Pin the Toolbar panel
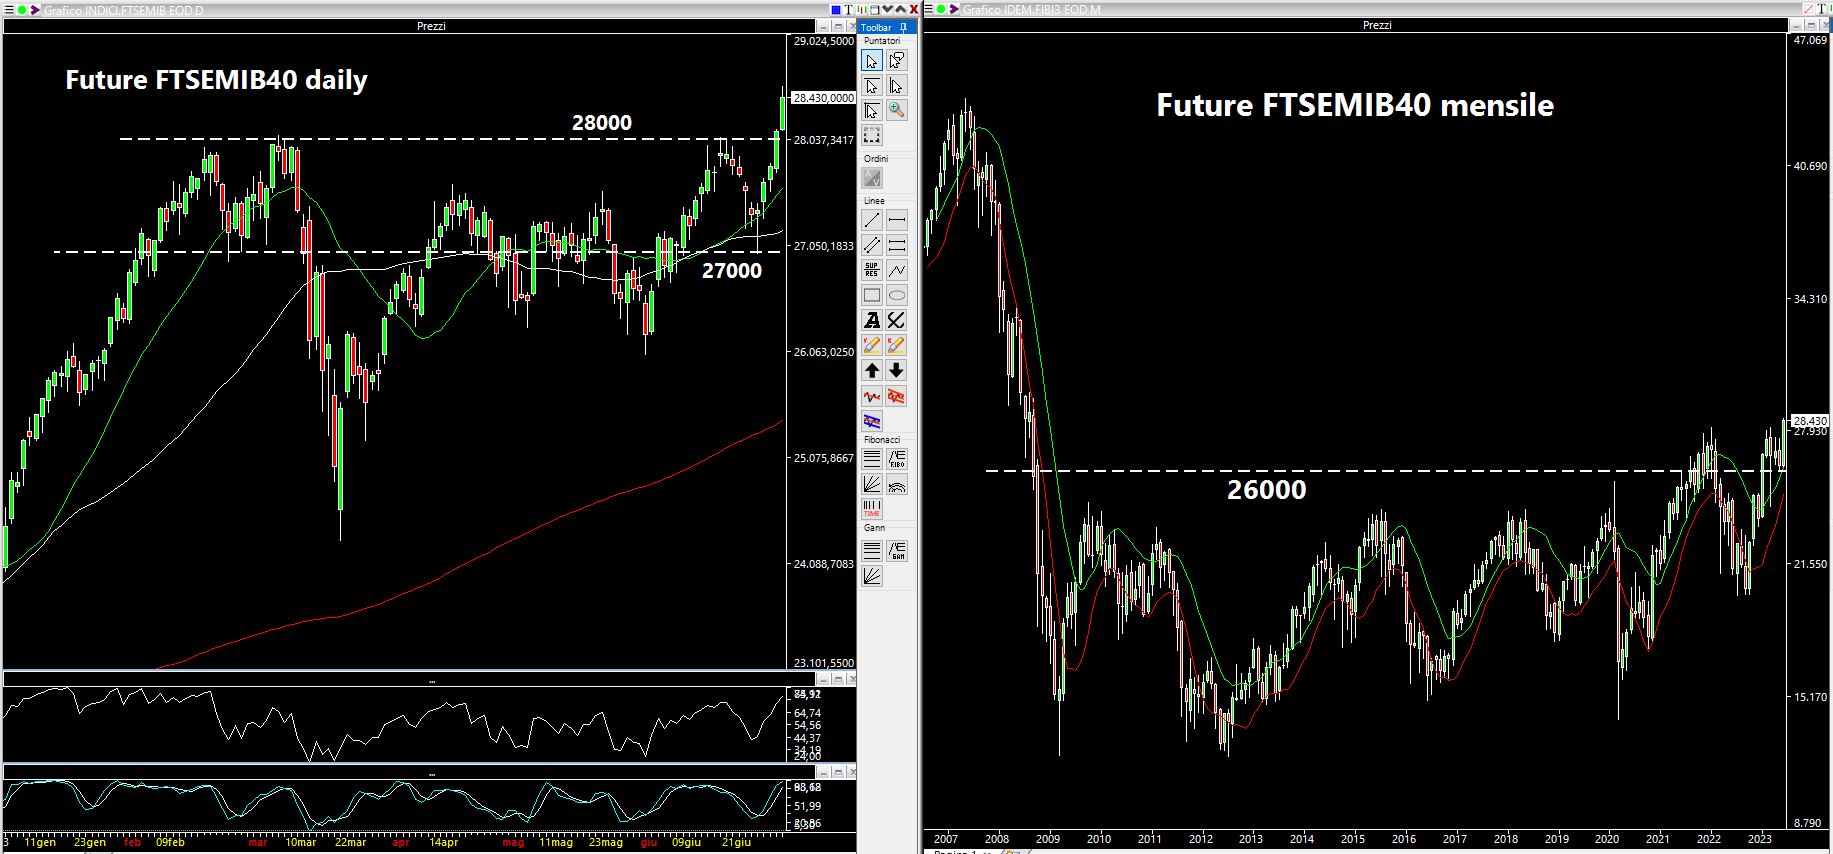 (903, 28)
